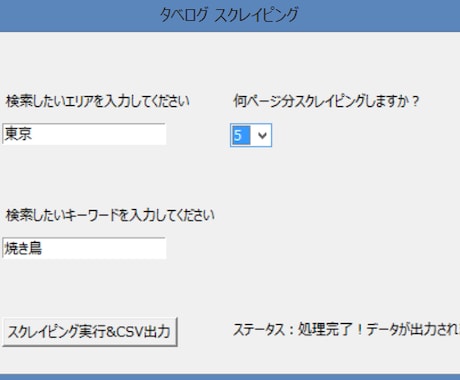Click the スクレイピング実行&CSV出力 button

[x=90, y=332]
